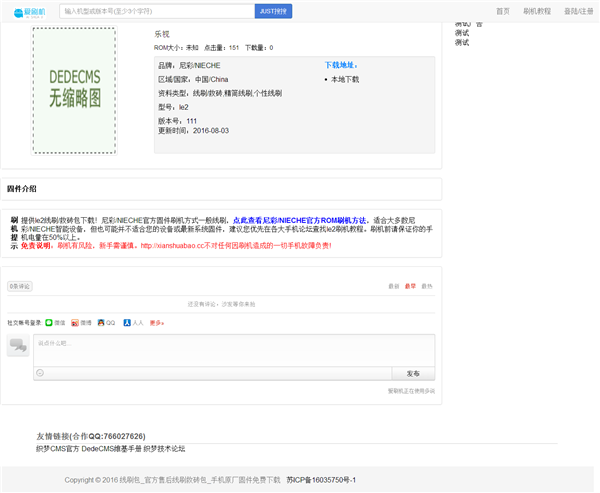600x493 pixels.
Task: Click the 本地下载 download link
Action: click(345, 79)
